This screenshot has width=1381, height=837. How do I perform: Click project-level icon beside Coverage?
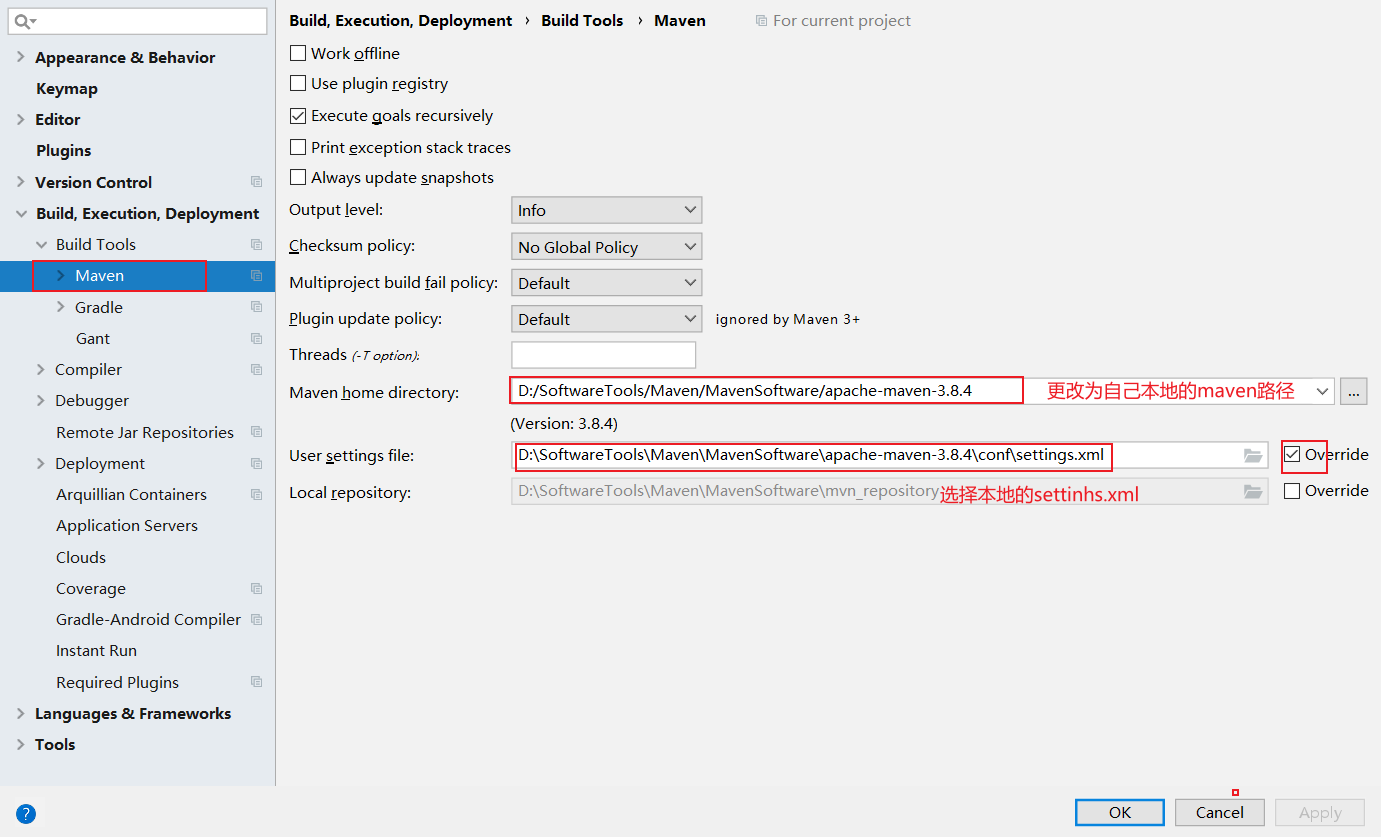256,588
